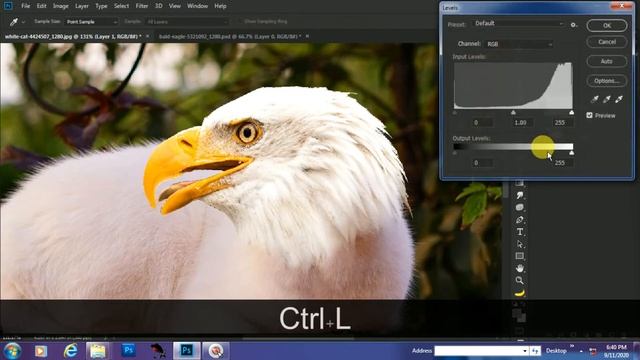This screenshot has width=640, height=360.
Task: Select the Type tool
Action: pyautogui.click(x=520, y=232)
